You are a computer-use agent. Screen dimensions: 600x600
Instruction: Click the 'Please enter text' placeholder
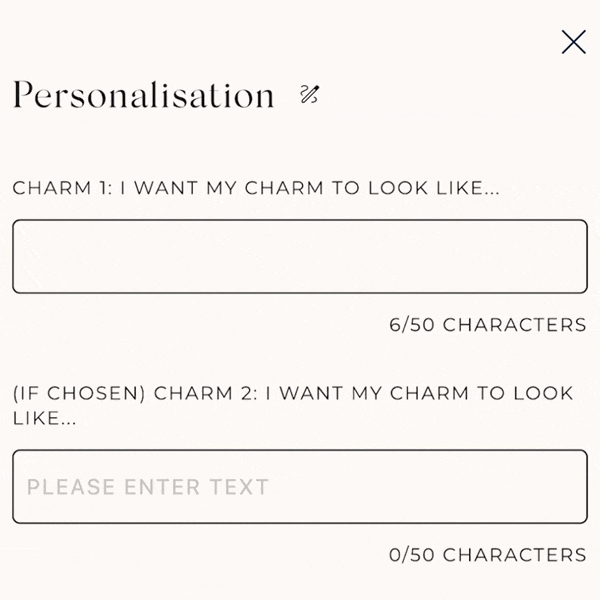click(x=148, y=487)
